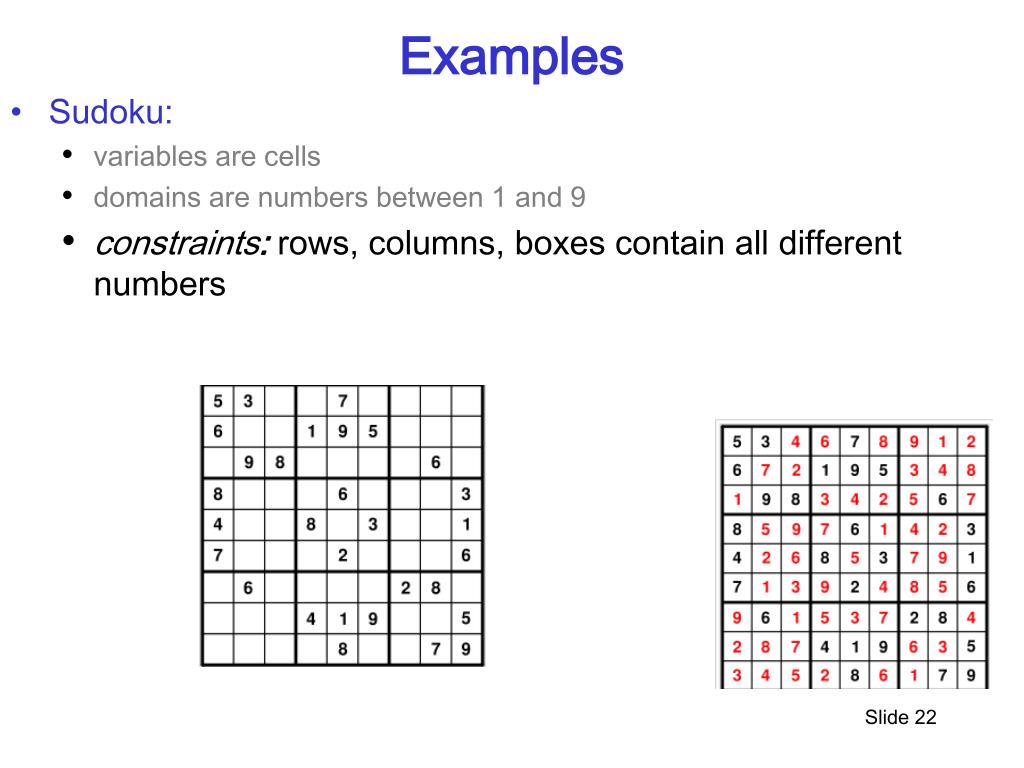The width and height of the screenshot is (1024, 768).
Task: Click the Examples slide title
Action: click(511, 57)
